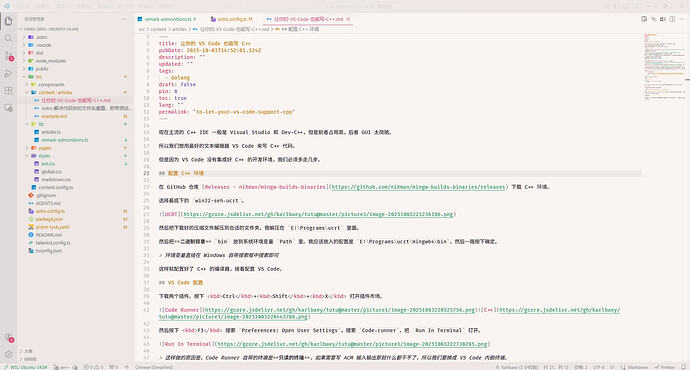Close the 让你的-VS-Code-也能写-C++.md tab

[x=348, y=19]
